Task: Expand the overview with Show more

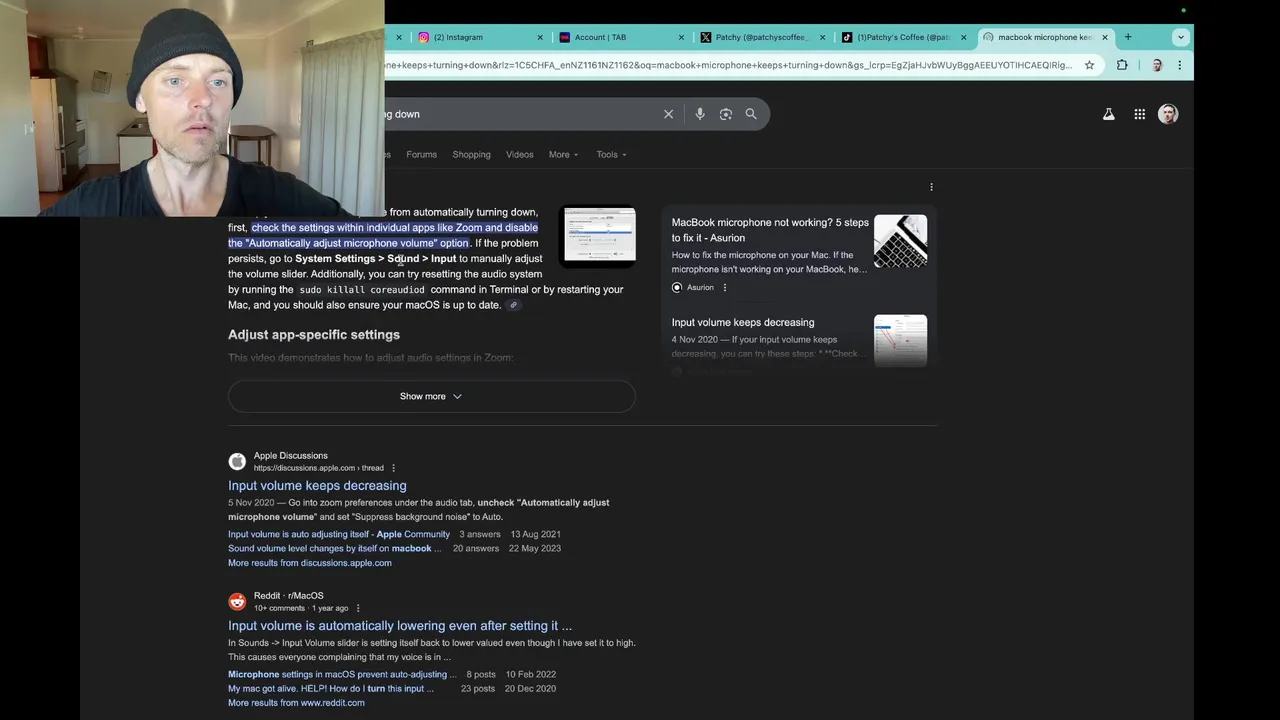Action: point(431,396)
